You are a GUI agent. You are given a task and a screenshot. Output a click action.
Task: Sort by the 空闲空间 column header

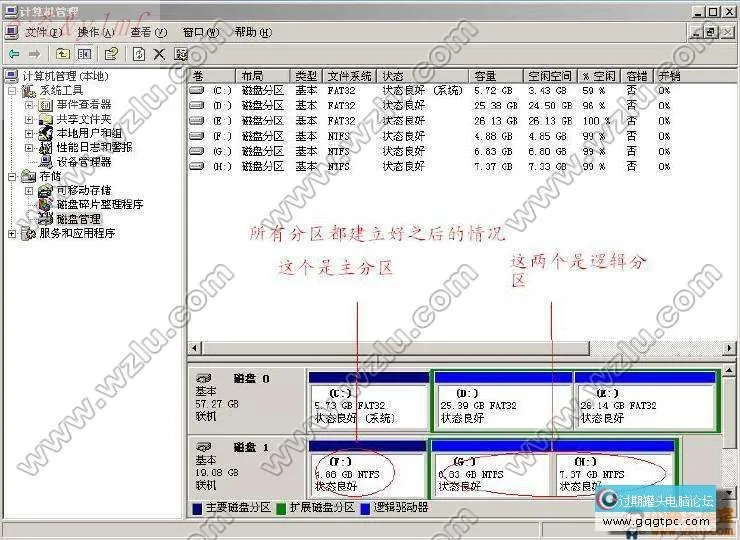(x=550, y=76)
